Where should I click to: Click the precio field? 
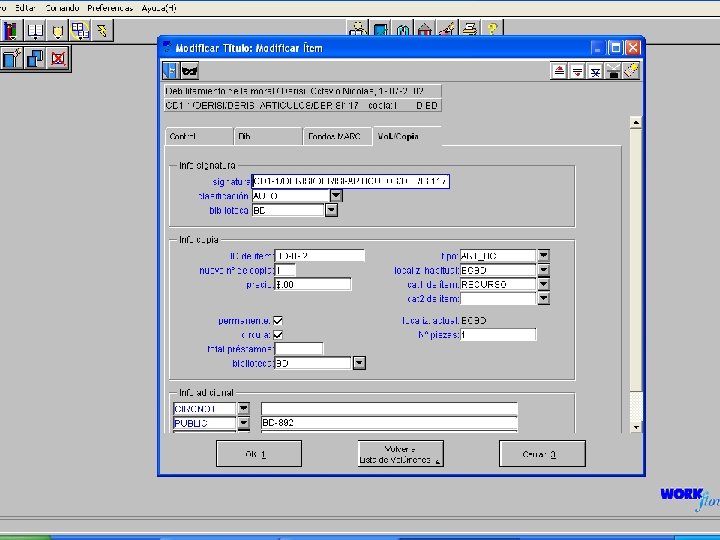(x=313, y=284)
